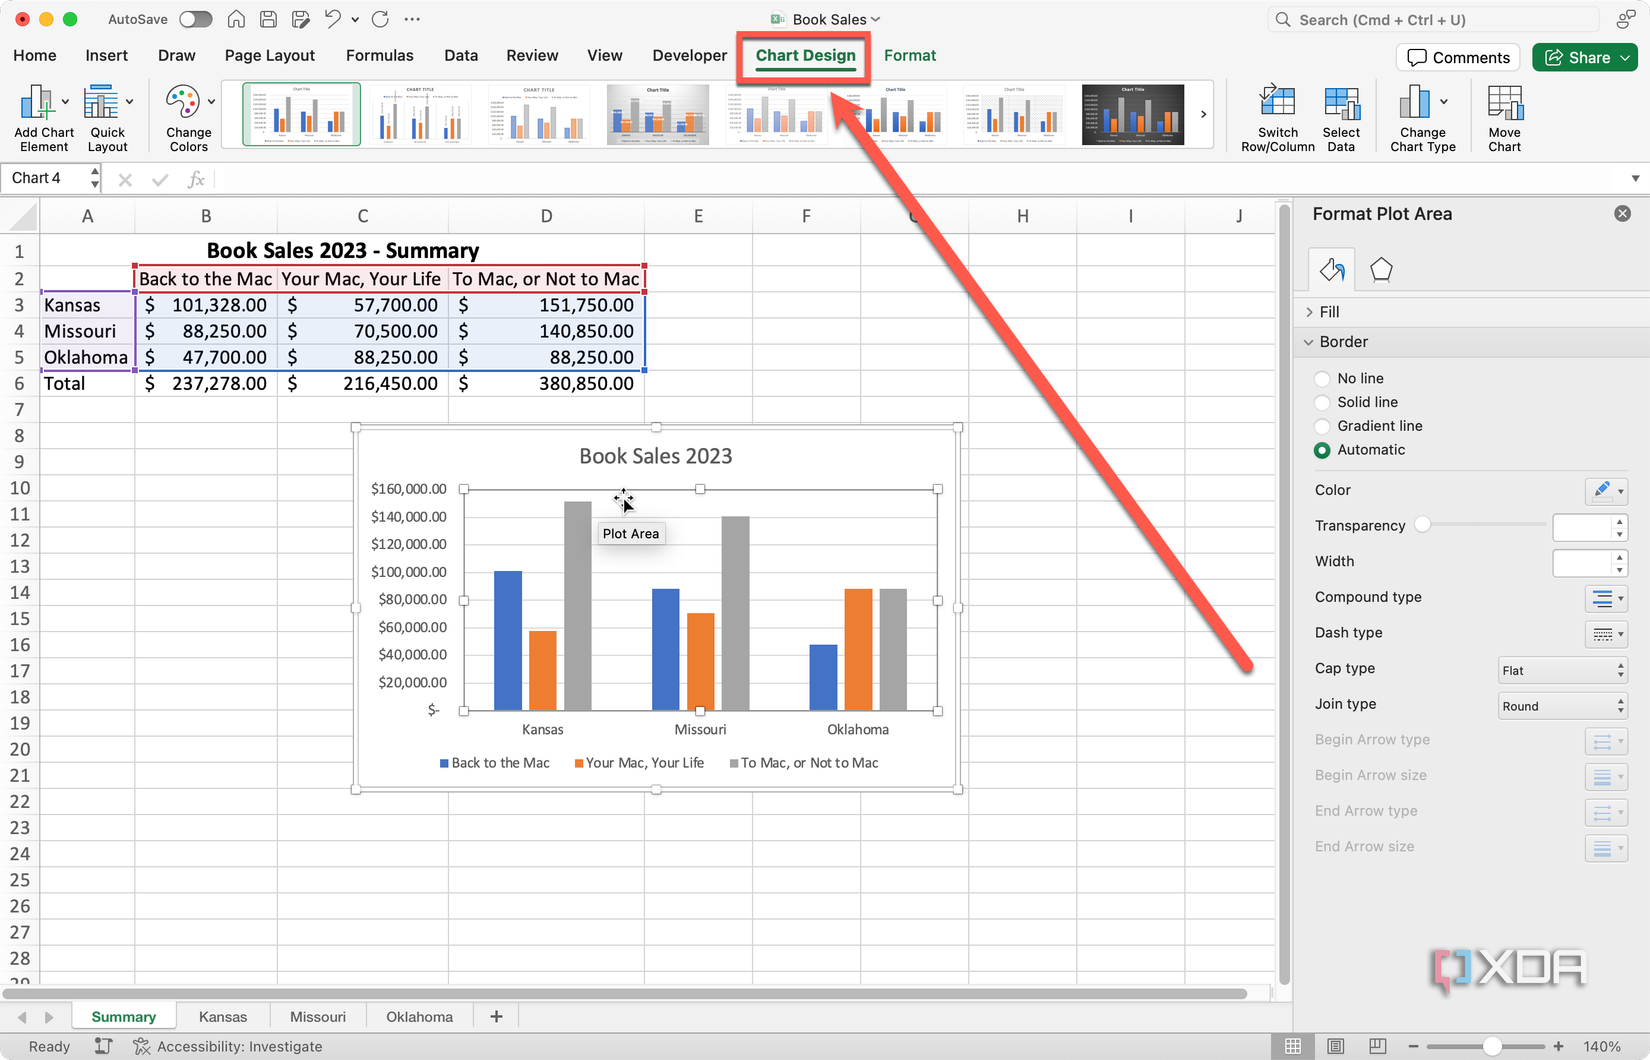
Task: Open the Chart Design ribbon tab
Action: (x=805, y=56)
